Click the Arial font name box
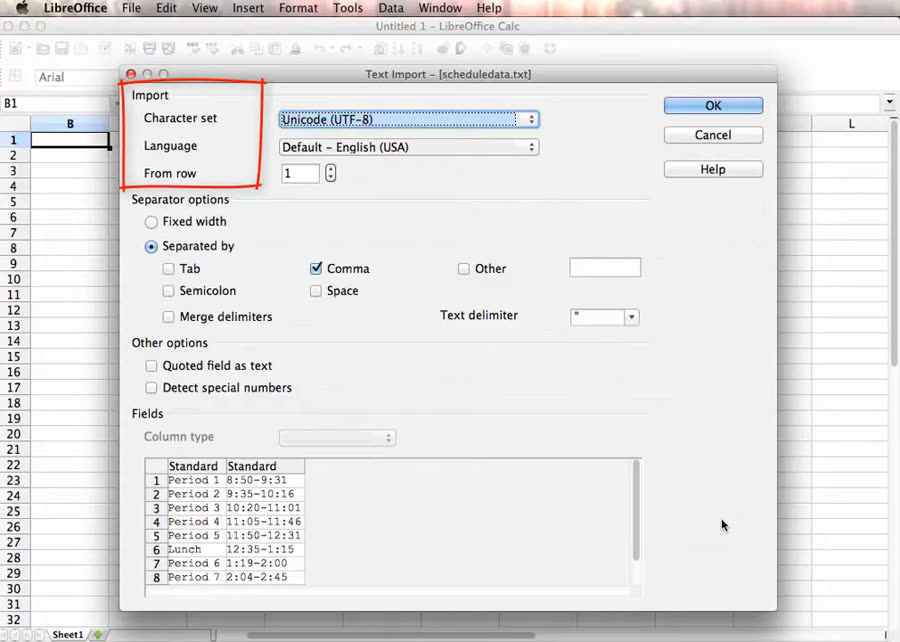This screenshot has width=900, height=642. [x=77, y=77]
